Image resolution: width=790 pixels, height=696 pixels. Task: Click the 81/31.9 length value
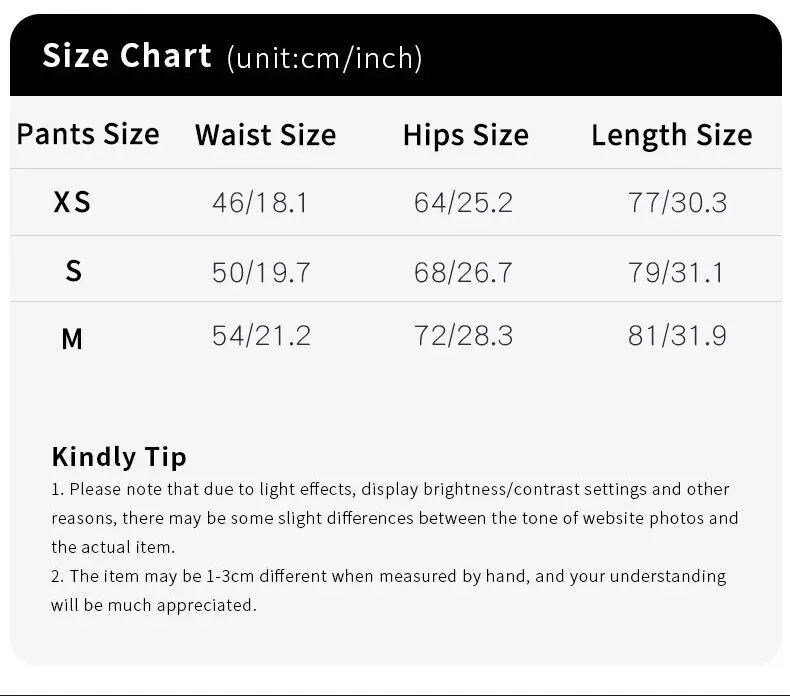point(677,336)
